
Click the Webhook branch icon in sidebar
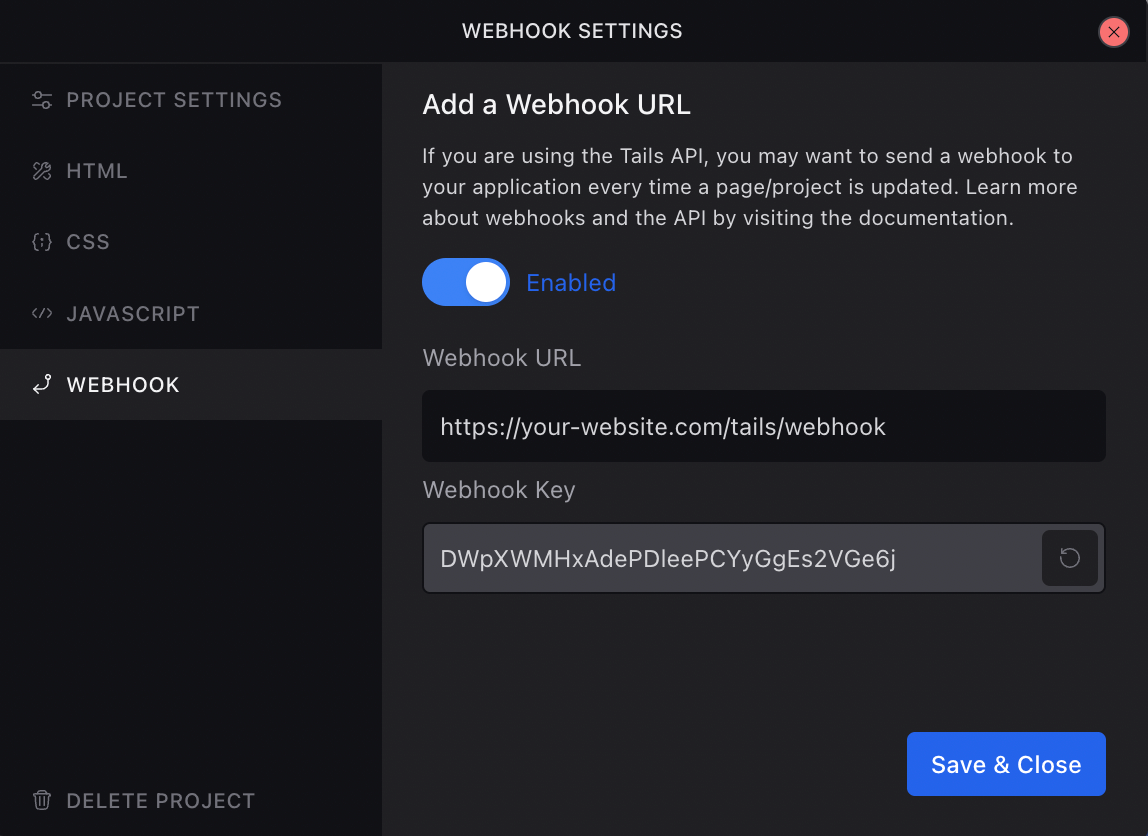coord(42,385)
